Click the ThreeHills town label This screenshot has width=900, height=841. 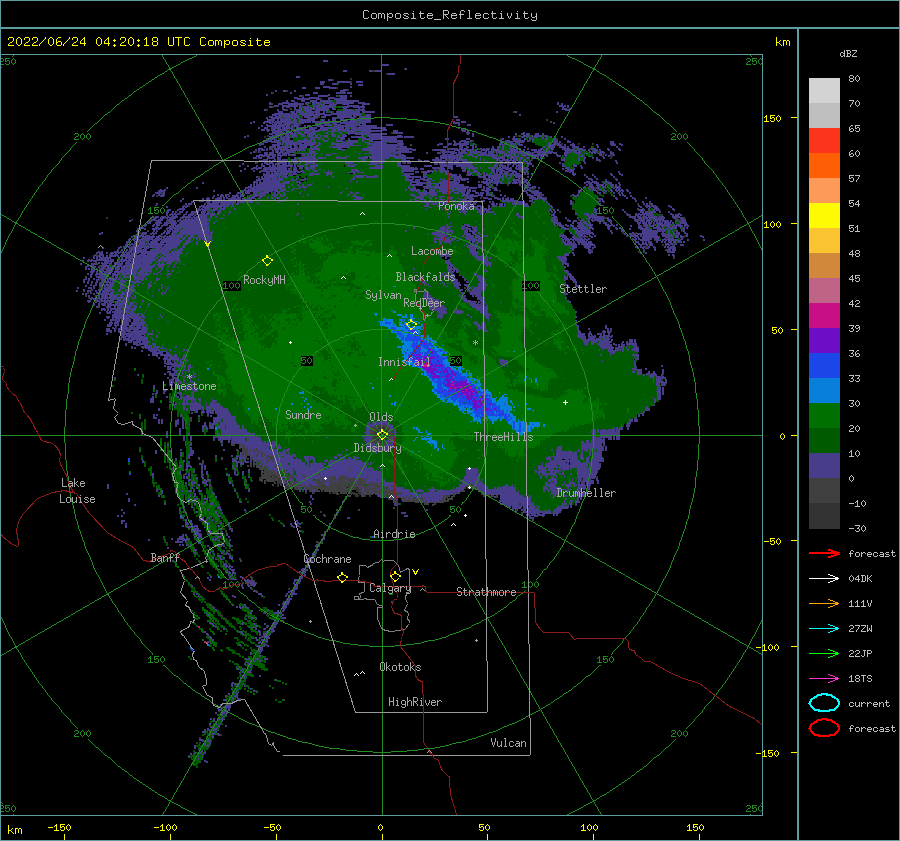[x=503, y=437]
